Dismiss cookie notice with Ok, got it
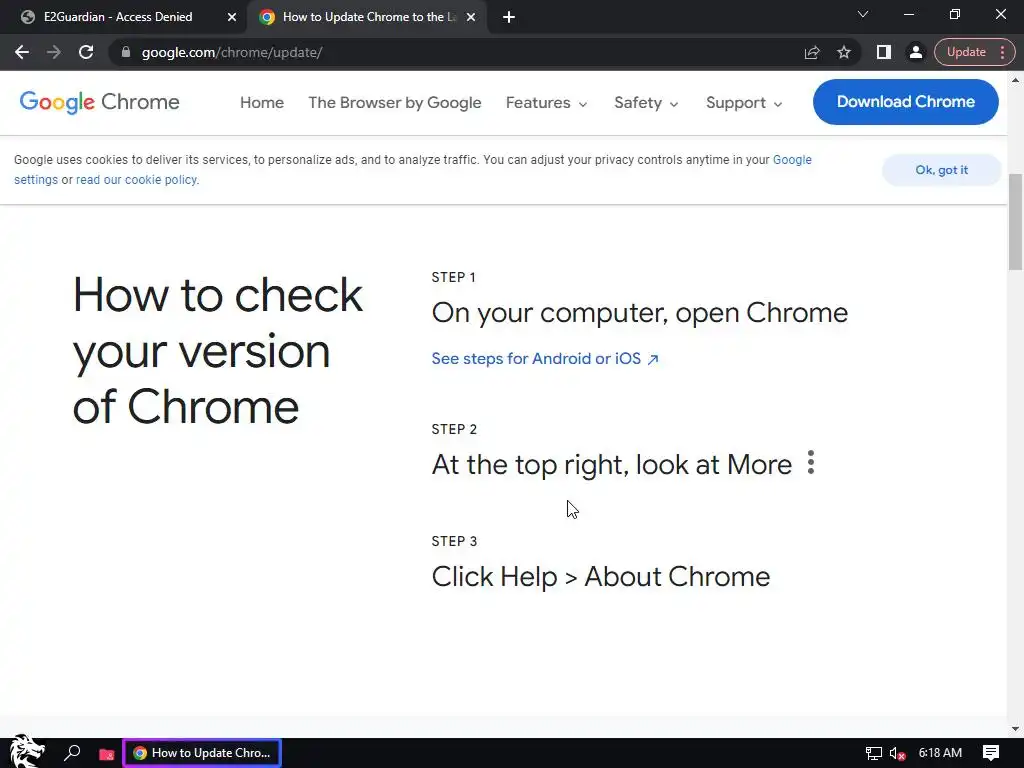Screen dimensions: 1024x768 pyautogui.click(x=941, y=170)
